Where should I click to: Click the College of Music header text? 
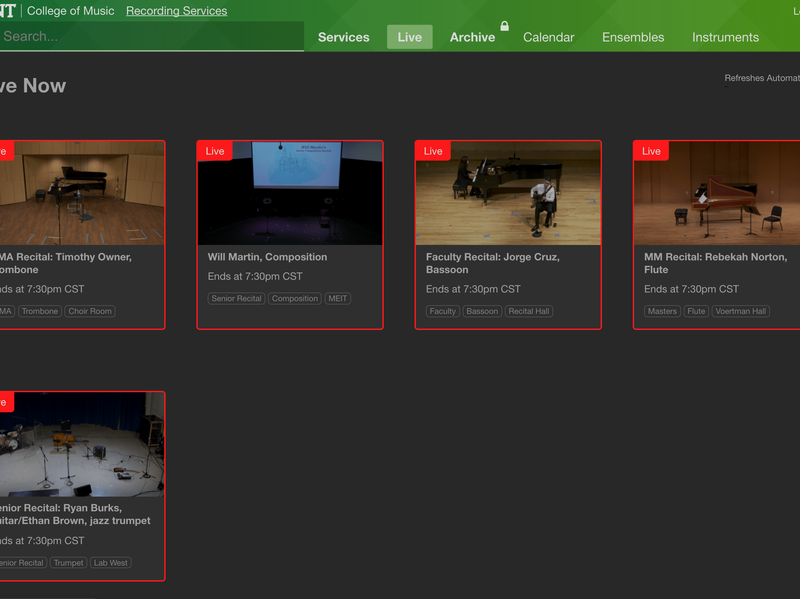click(70, 11)
